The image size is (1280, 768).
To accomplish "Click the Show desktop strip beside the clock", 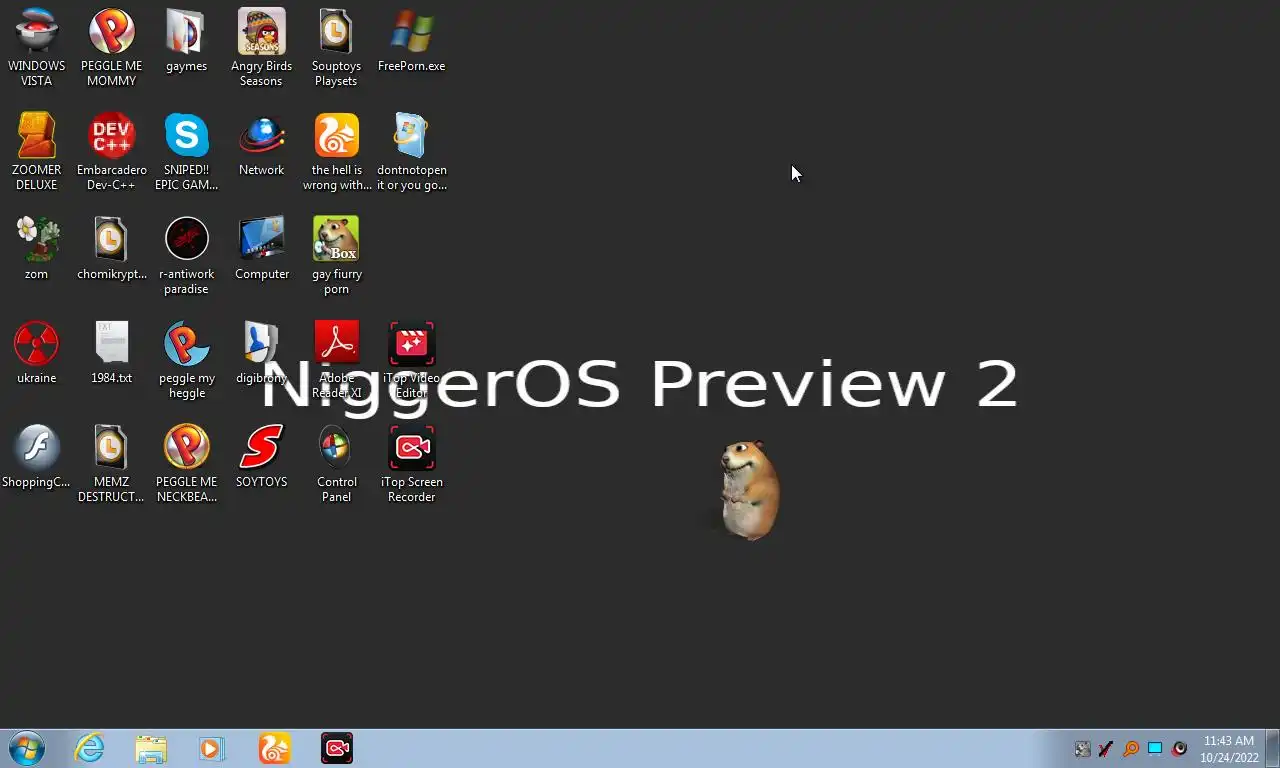I will point(1273,748).
